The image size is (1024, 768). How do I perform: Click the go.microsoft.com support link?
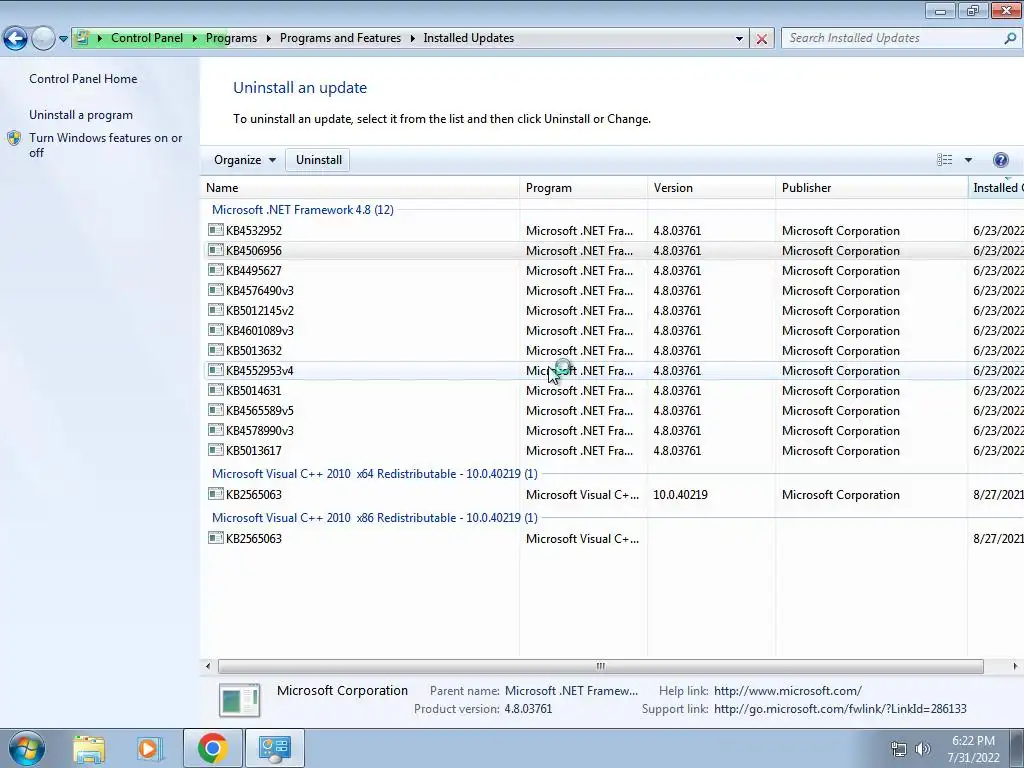click(x=840, y=709)
